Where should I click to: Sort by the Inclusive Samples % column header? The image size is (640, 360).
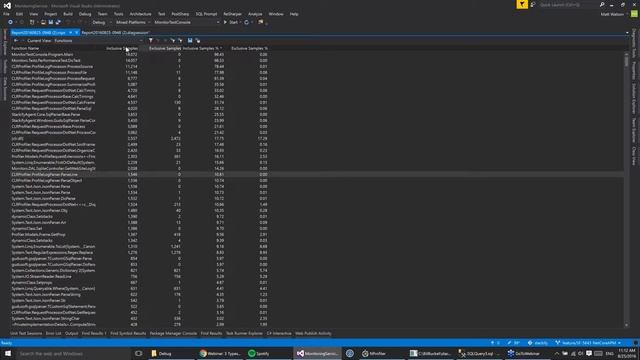pos(202,48)
